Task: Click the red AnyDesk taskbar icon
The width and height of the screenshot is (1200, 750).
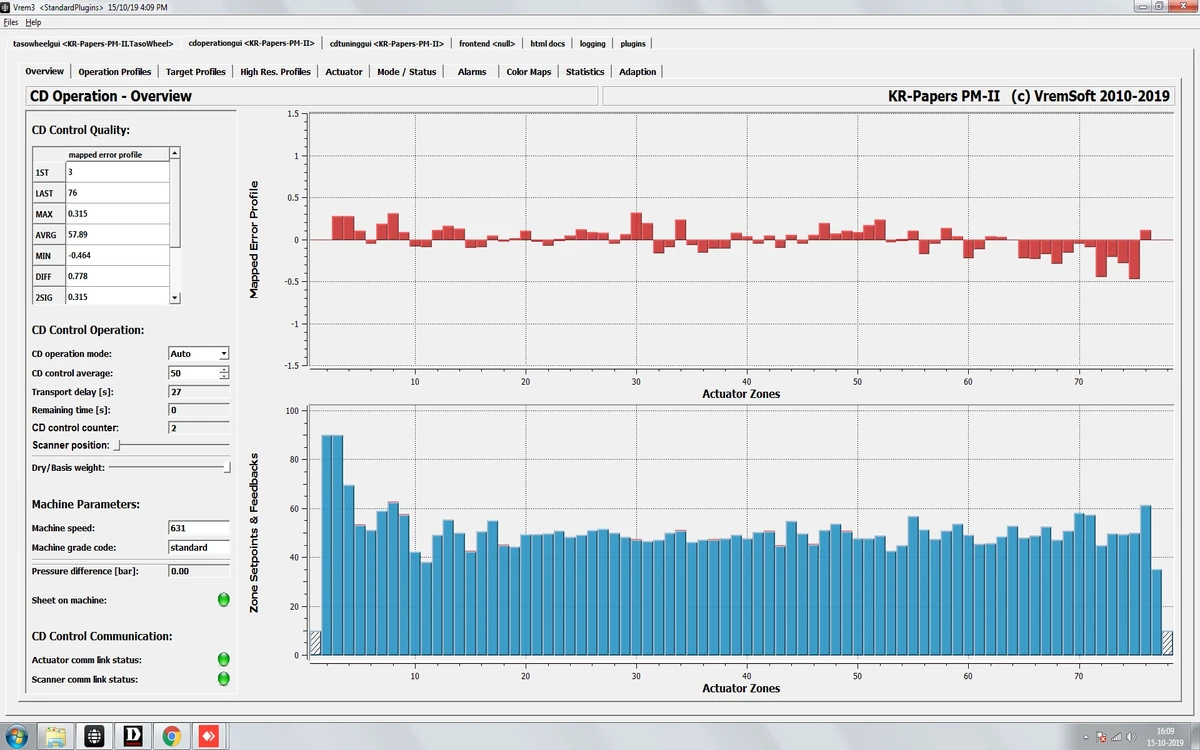Action: pyautogui.click(x=209, y=736)
